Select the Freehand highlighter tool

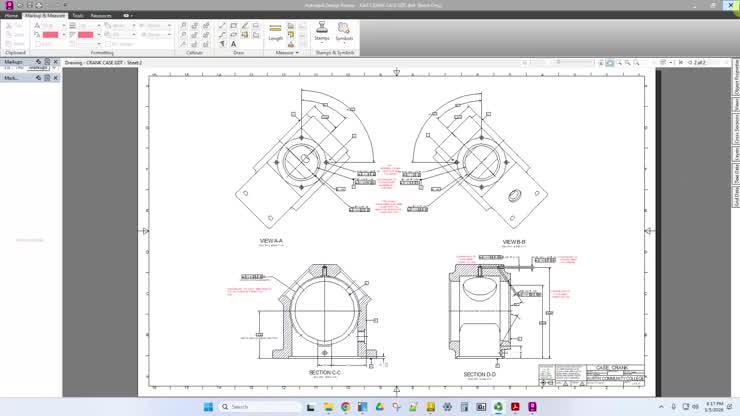[x=245, y=35]
